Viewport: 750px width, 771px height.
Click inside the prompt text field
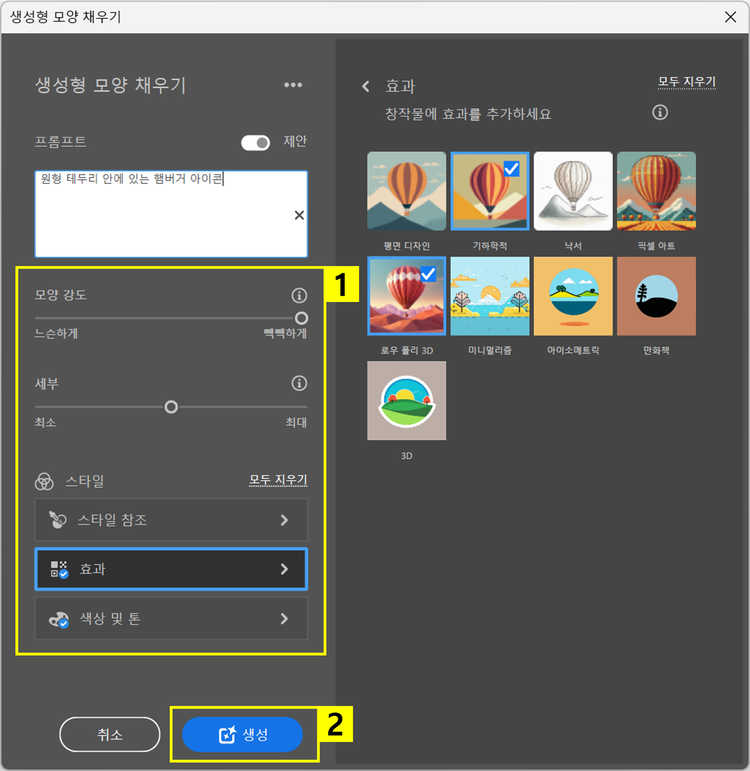[x=171, y=214]
